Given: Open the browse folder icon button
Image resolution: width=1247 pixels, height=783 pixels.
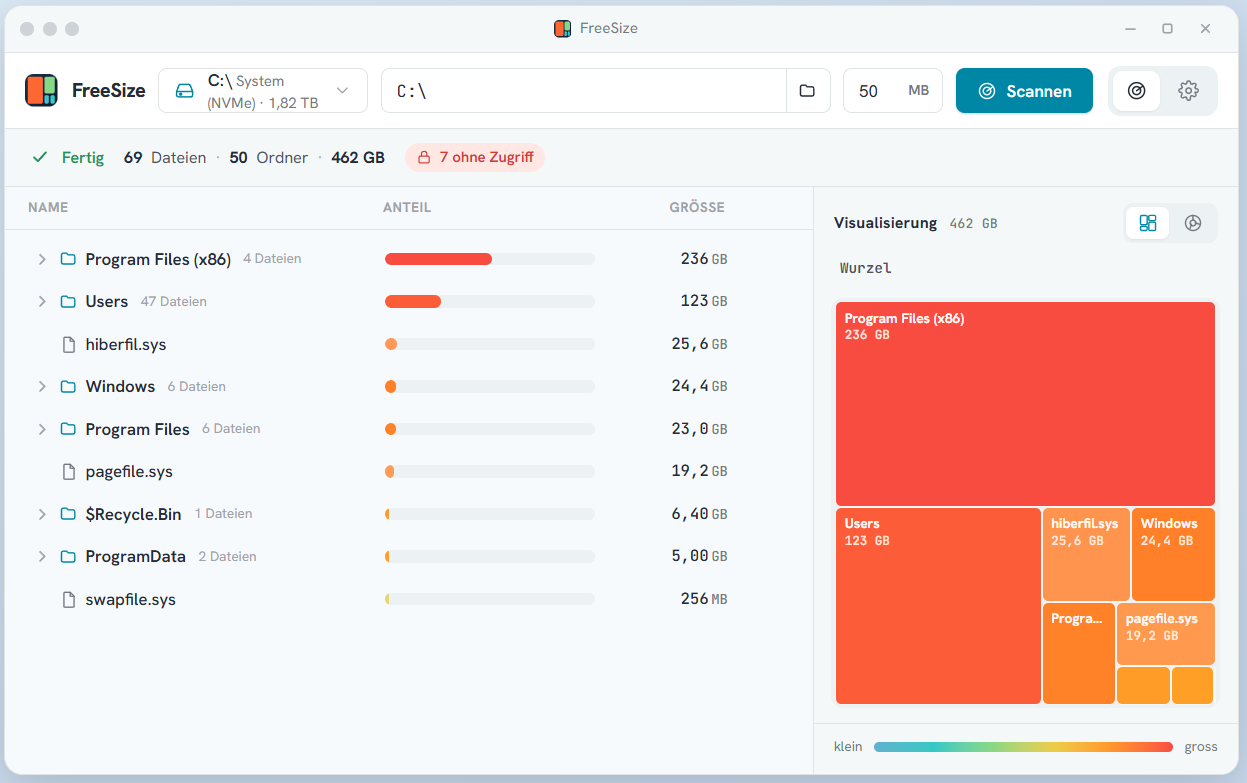Looking at the screenshot, I should point(807,91).
